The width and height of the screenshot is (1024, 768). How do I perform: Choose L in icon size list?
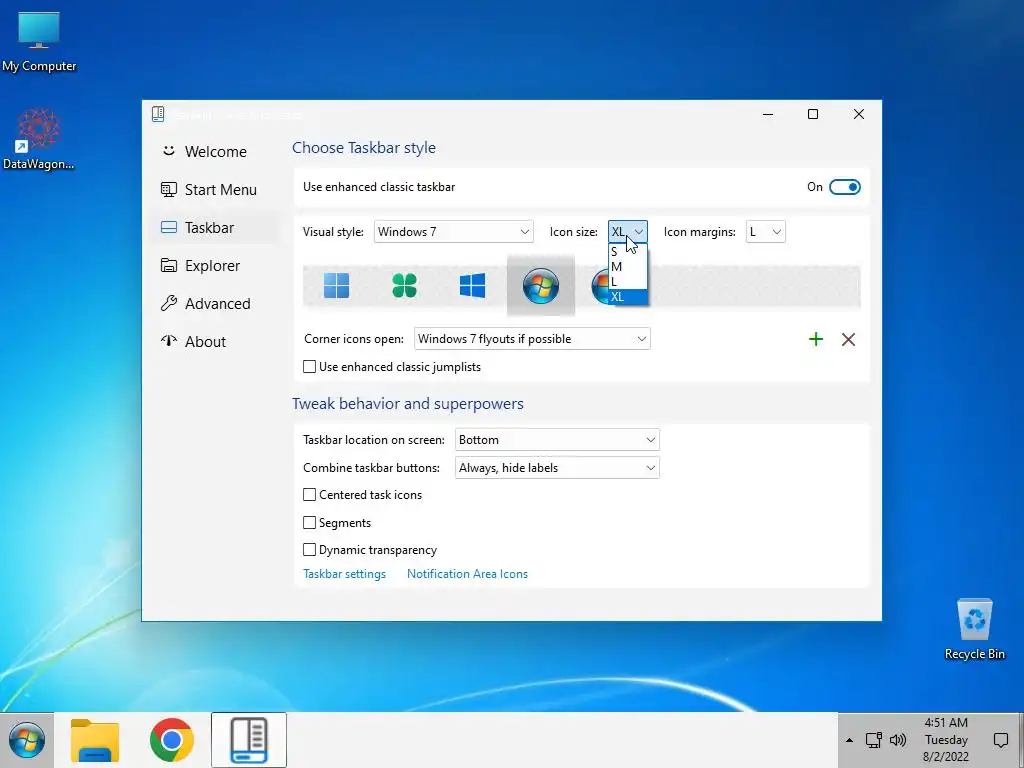pyautogui.click(x=628, y=281)
